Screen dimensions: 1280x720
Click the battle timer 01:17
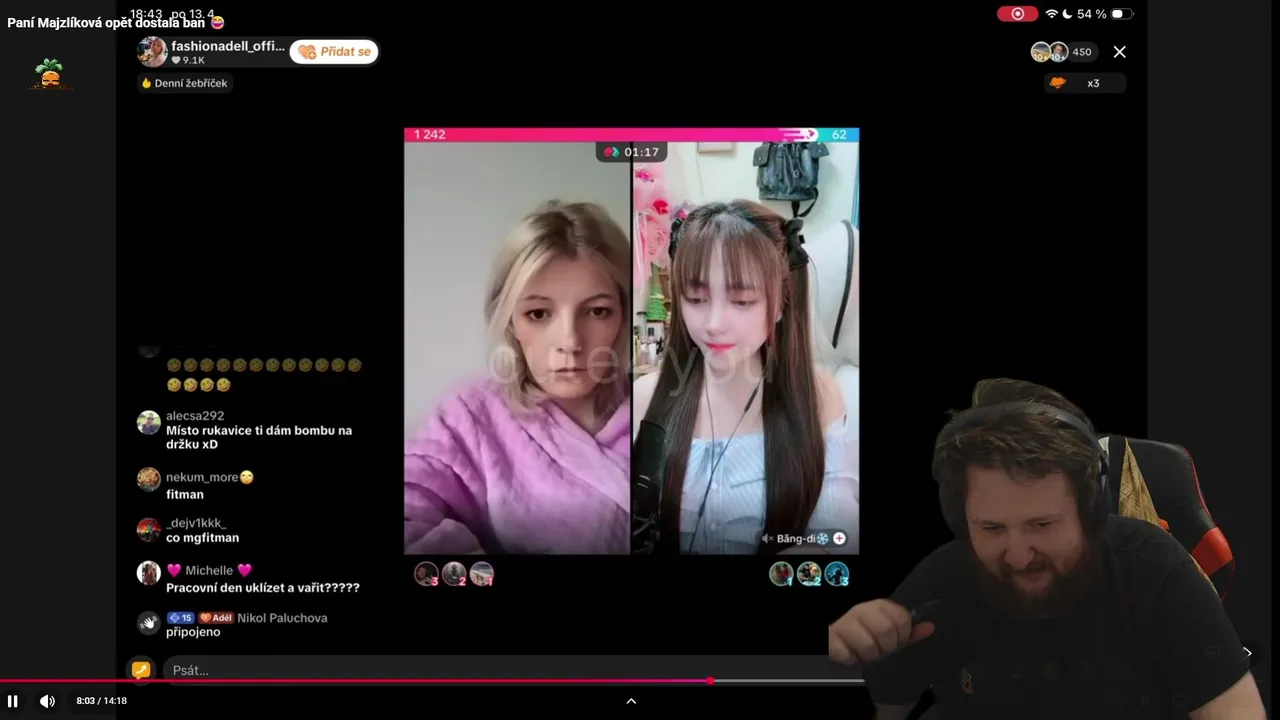(x=631, y=152)
